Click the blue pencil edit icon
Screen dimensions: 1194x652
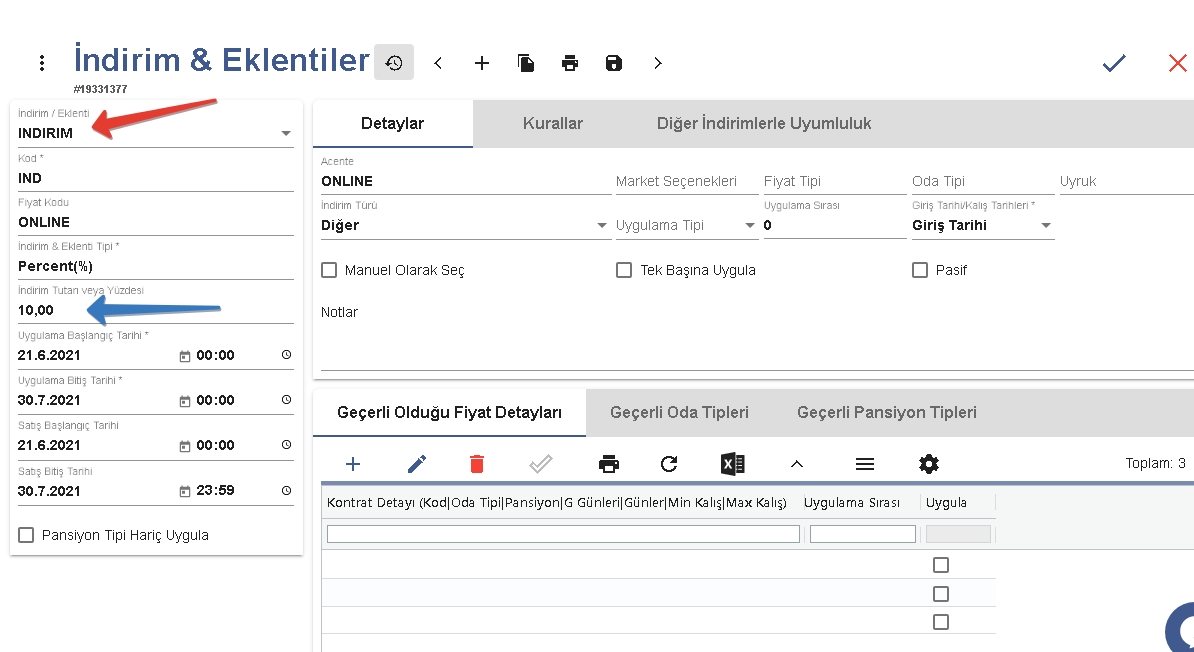417,464
